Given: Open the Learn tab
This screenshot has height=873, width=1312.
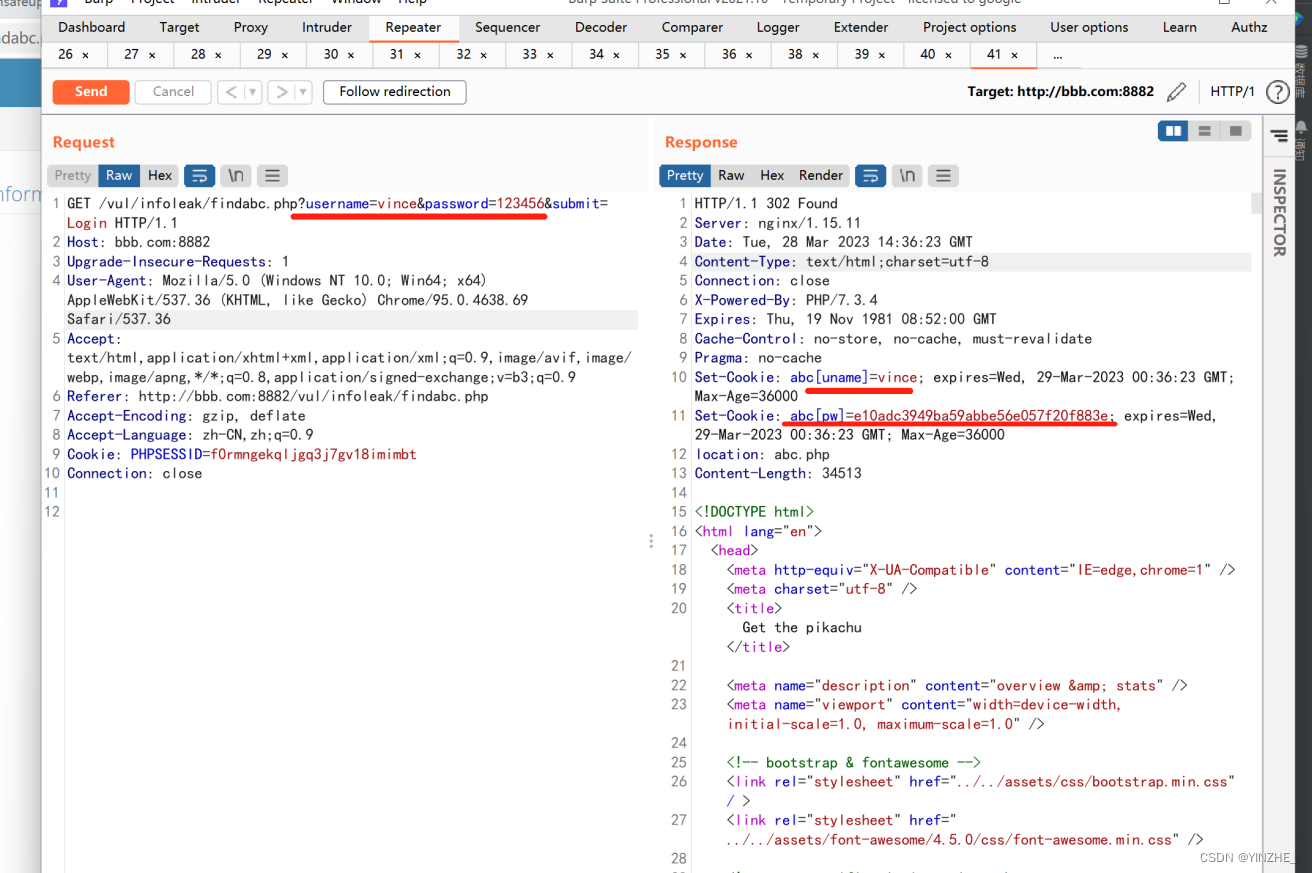Looking at the screenshot, I should 1180,27.
